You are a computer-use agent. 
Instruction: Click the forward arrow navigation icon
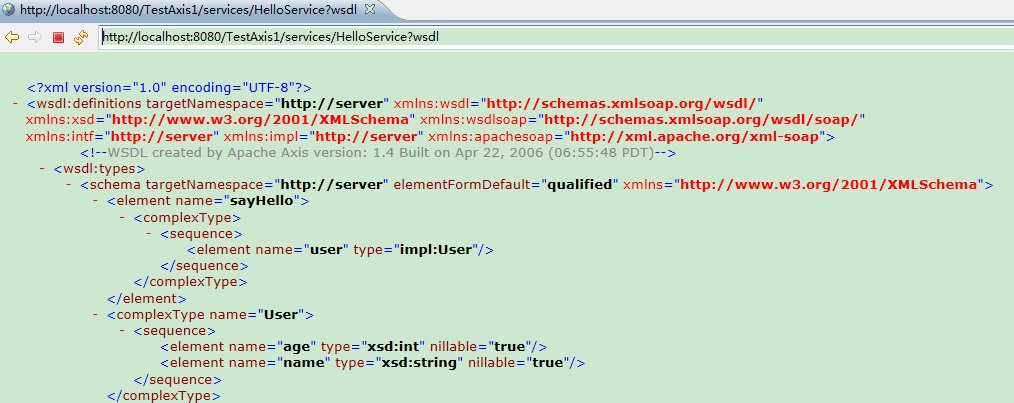coord(35,38)
